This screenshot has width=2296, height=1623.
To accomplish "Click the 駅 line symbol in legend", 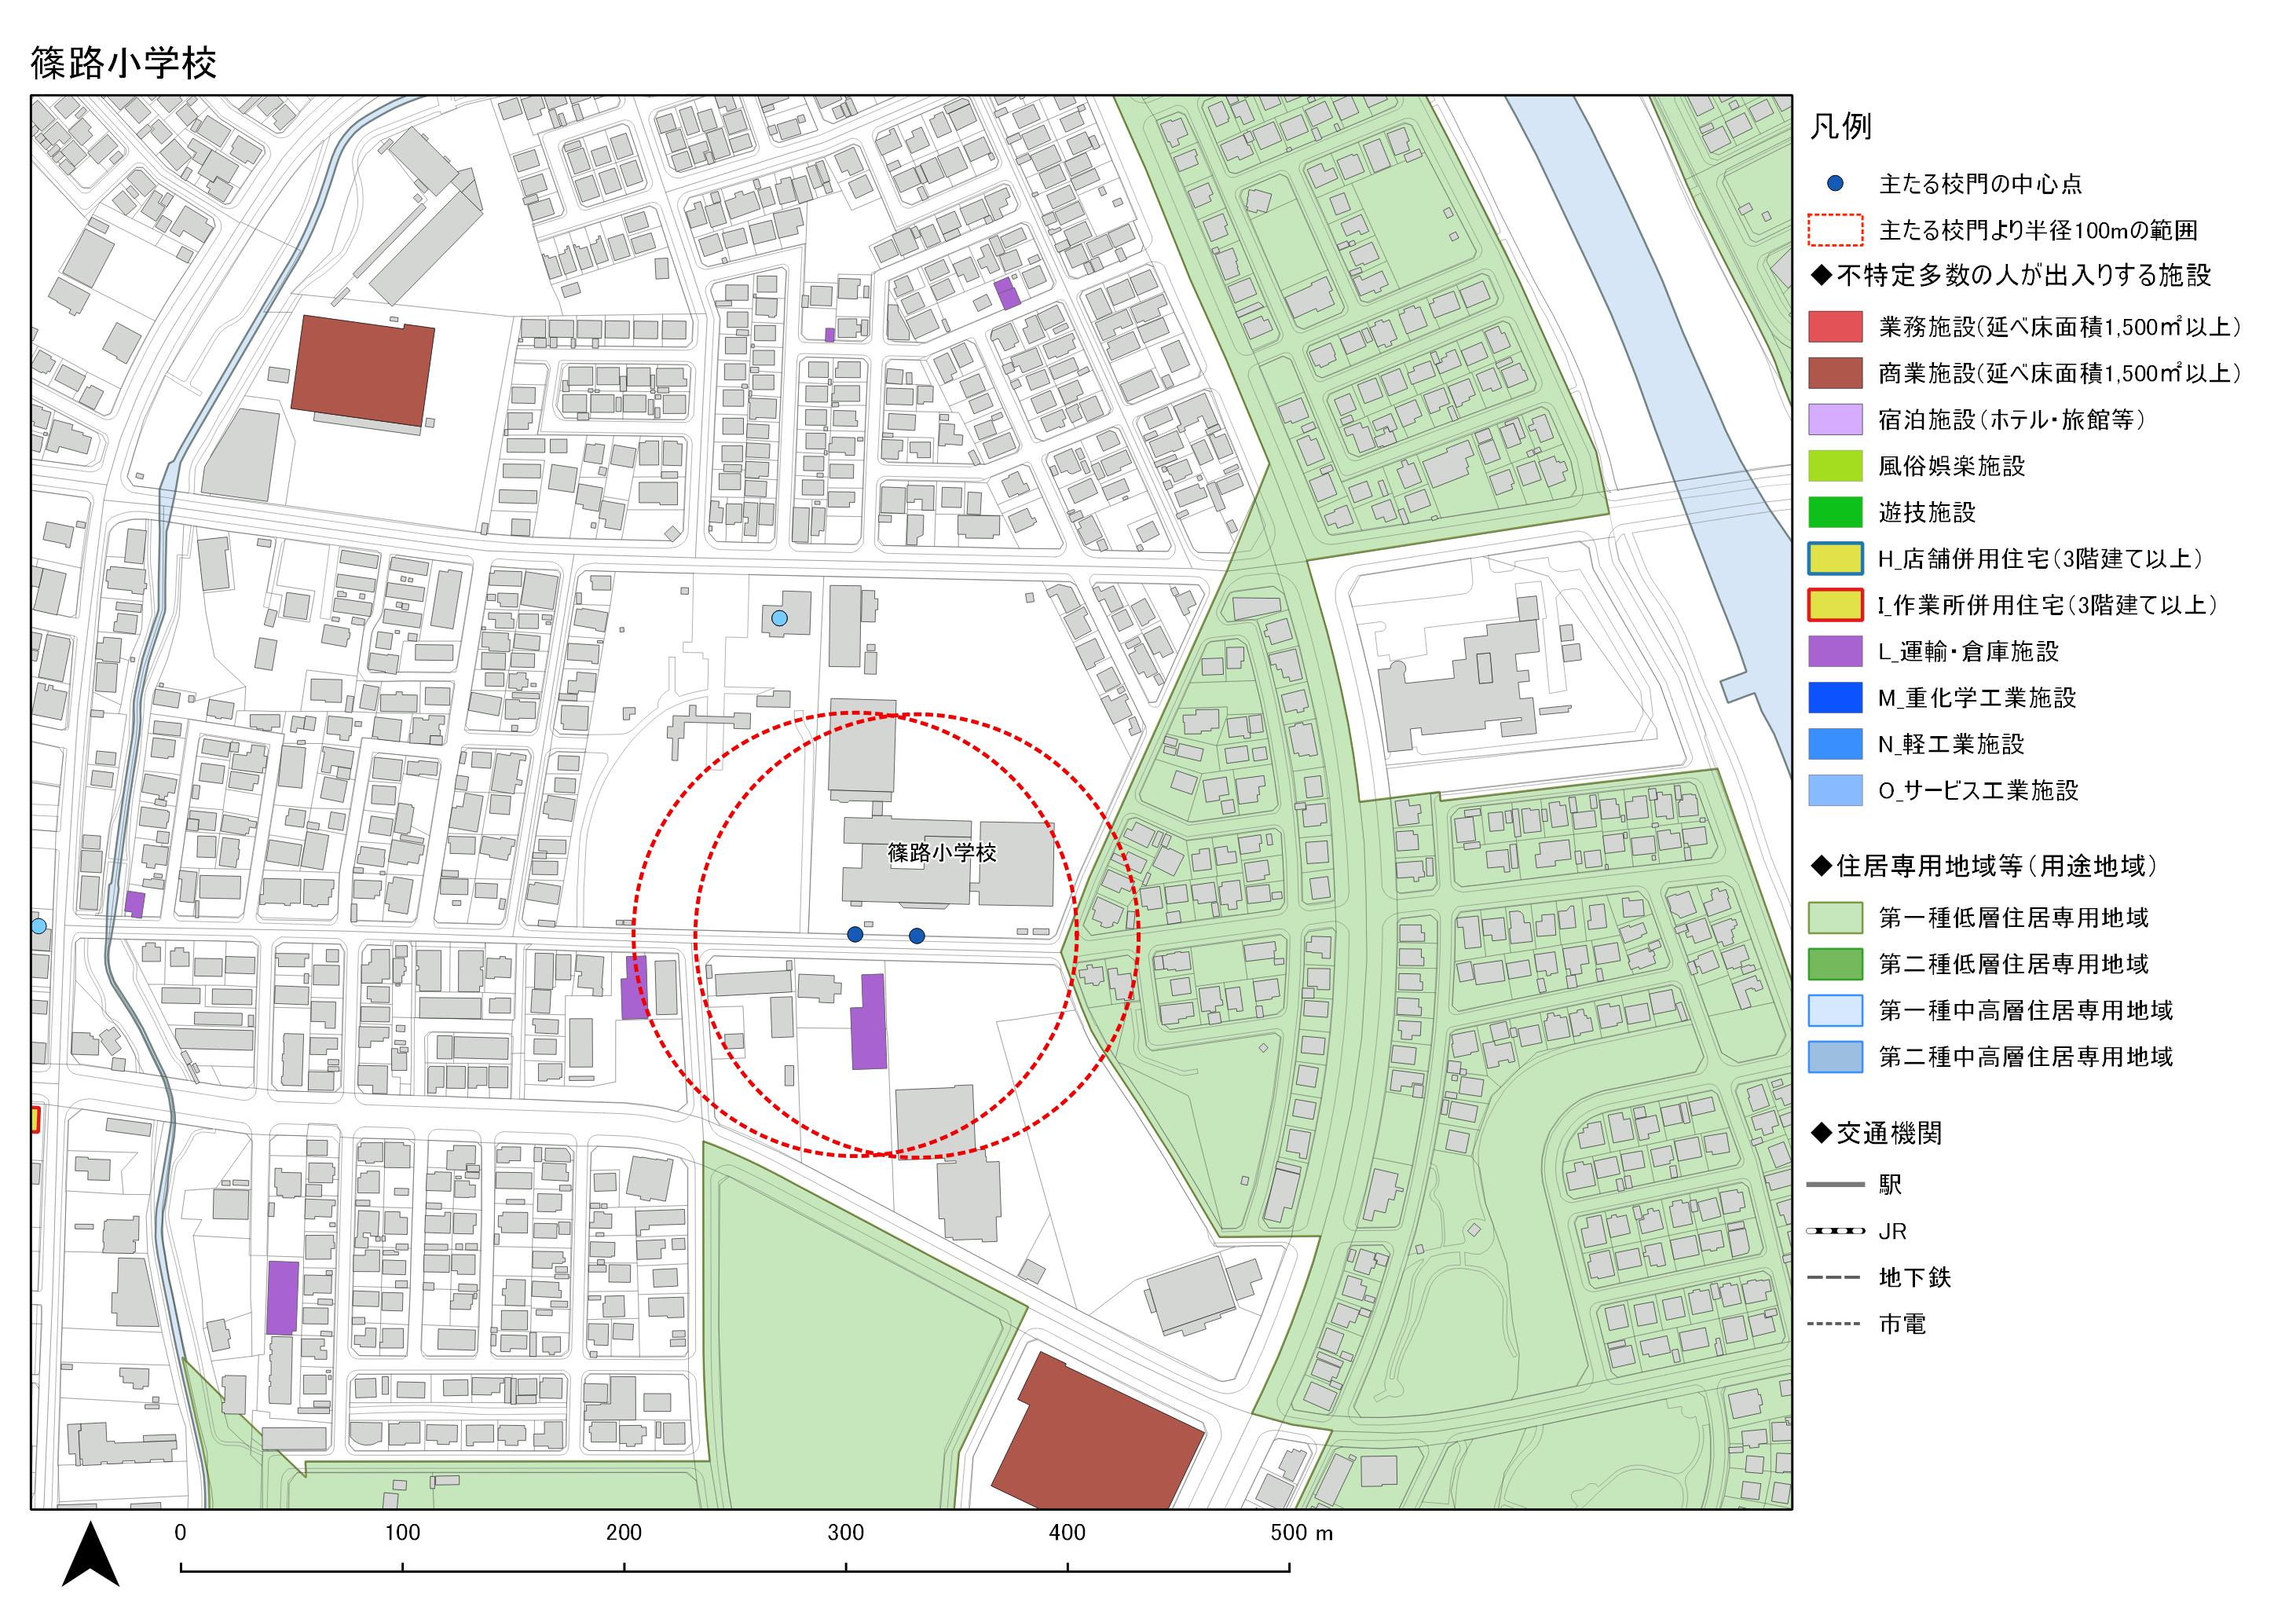I will point(1835,1185).
